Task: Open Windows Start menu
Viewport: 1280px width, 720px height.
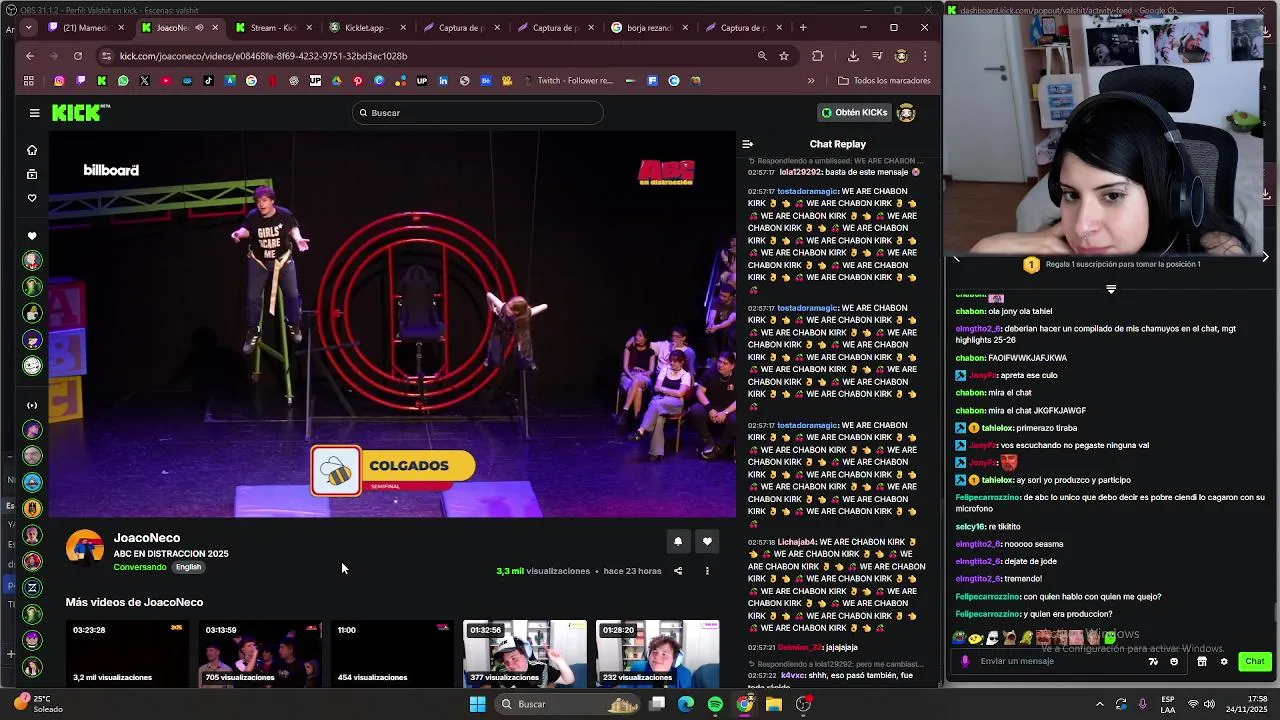Action: click(478, 704)
